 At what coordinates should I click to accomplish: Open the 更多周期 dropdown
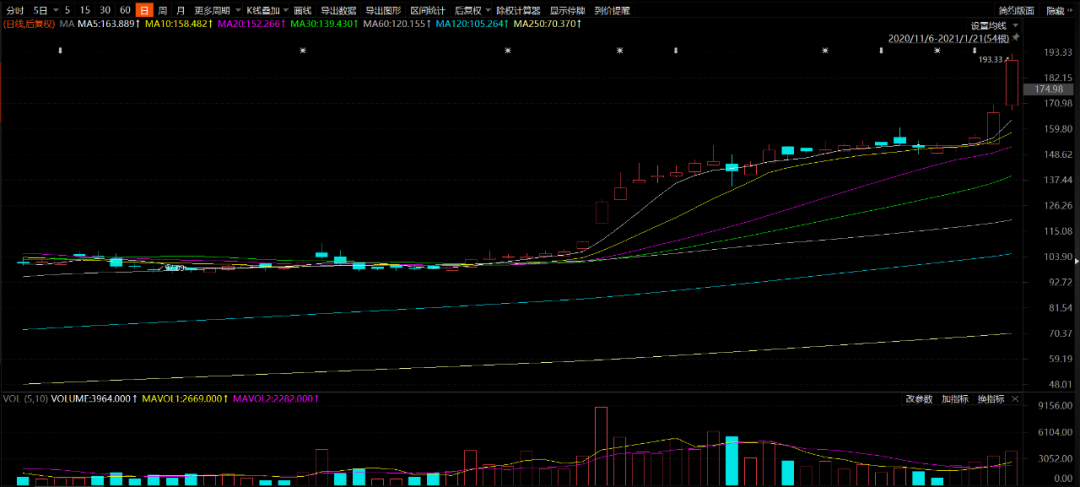point(214,10)
